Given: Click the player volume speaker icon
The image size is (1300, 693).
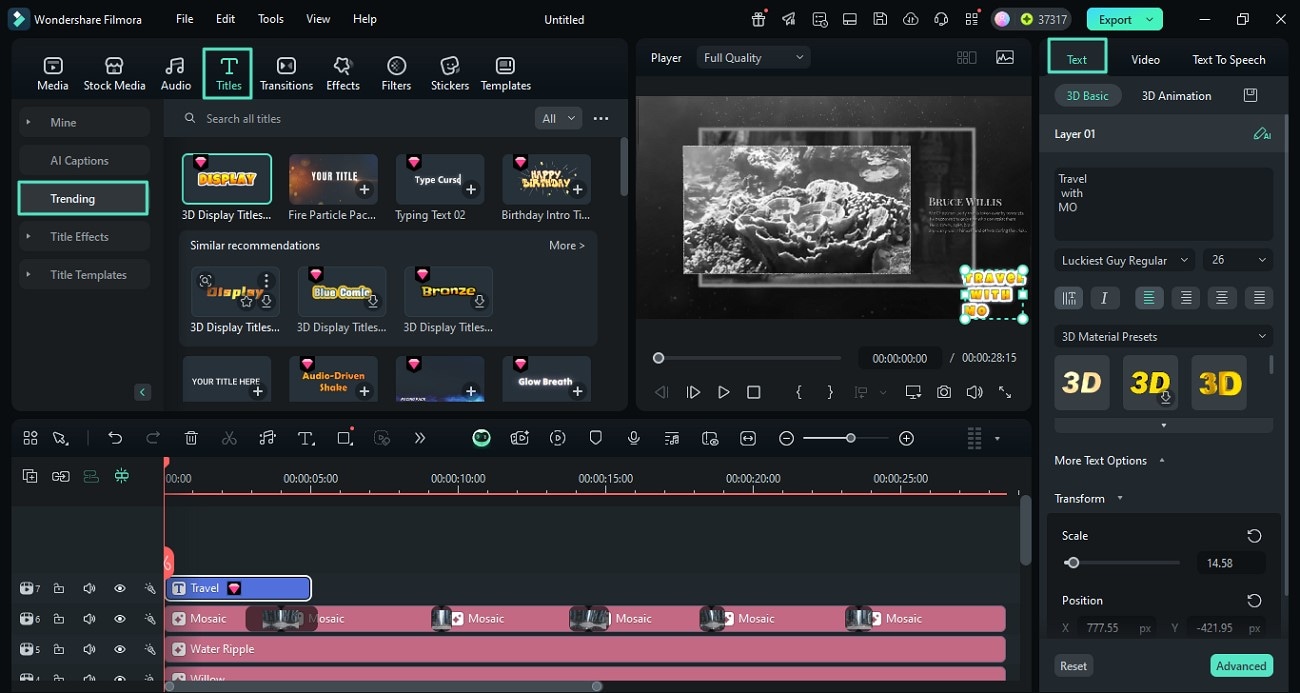Looking at the screenshot, I should 975,393.
